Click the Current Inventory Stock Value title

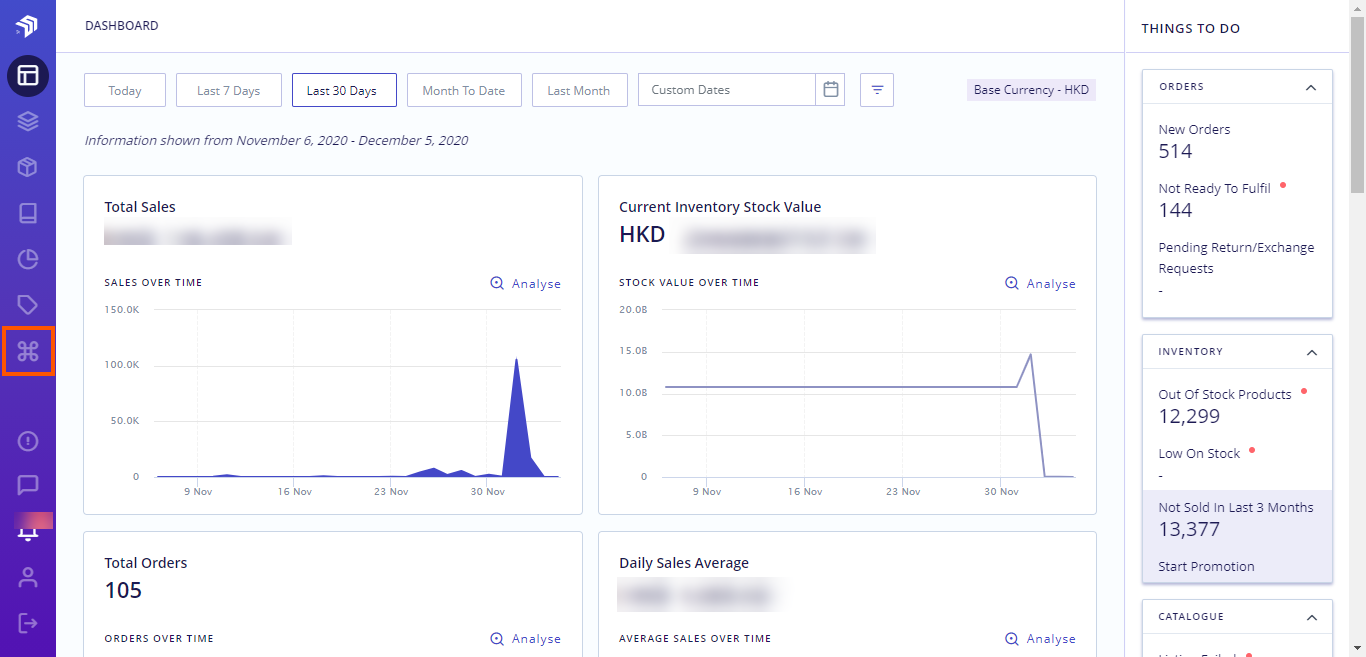720,207
